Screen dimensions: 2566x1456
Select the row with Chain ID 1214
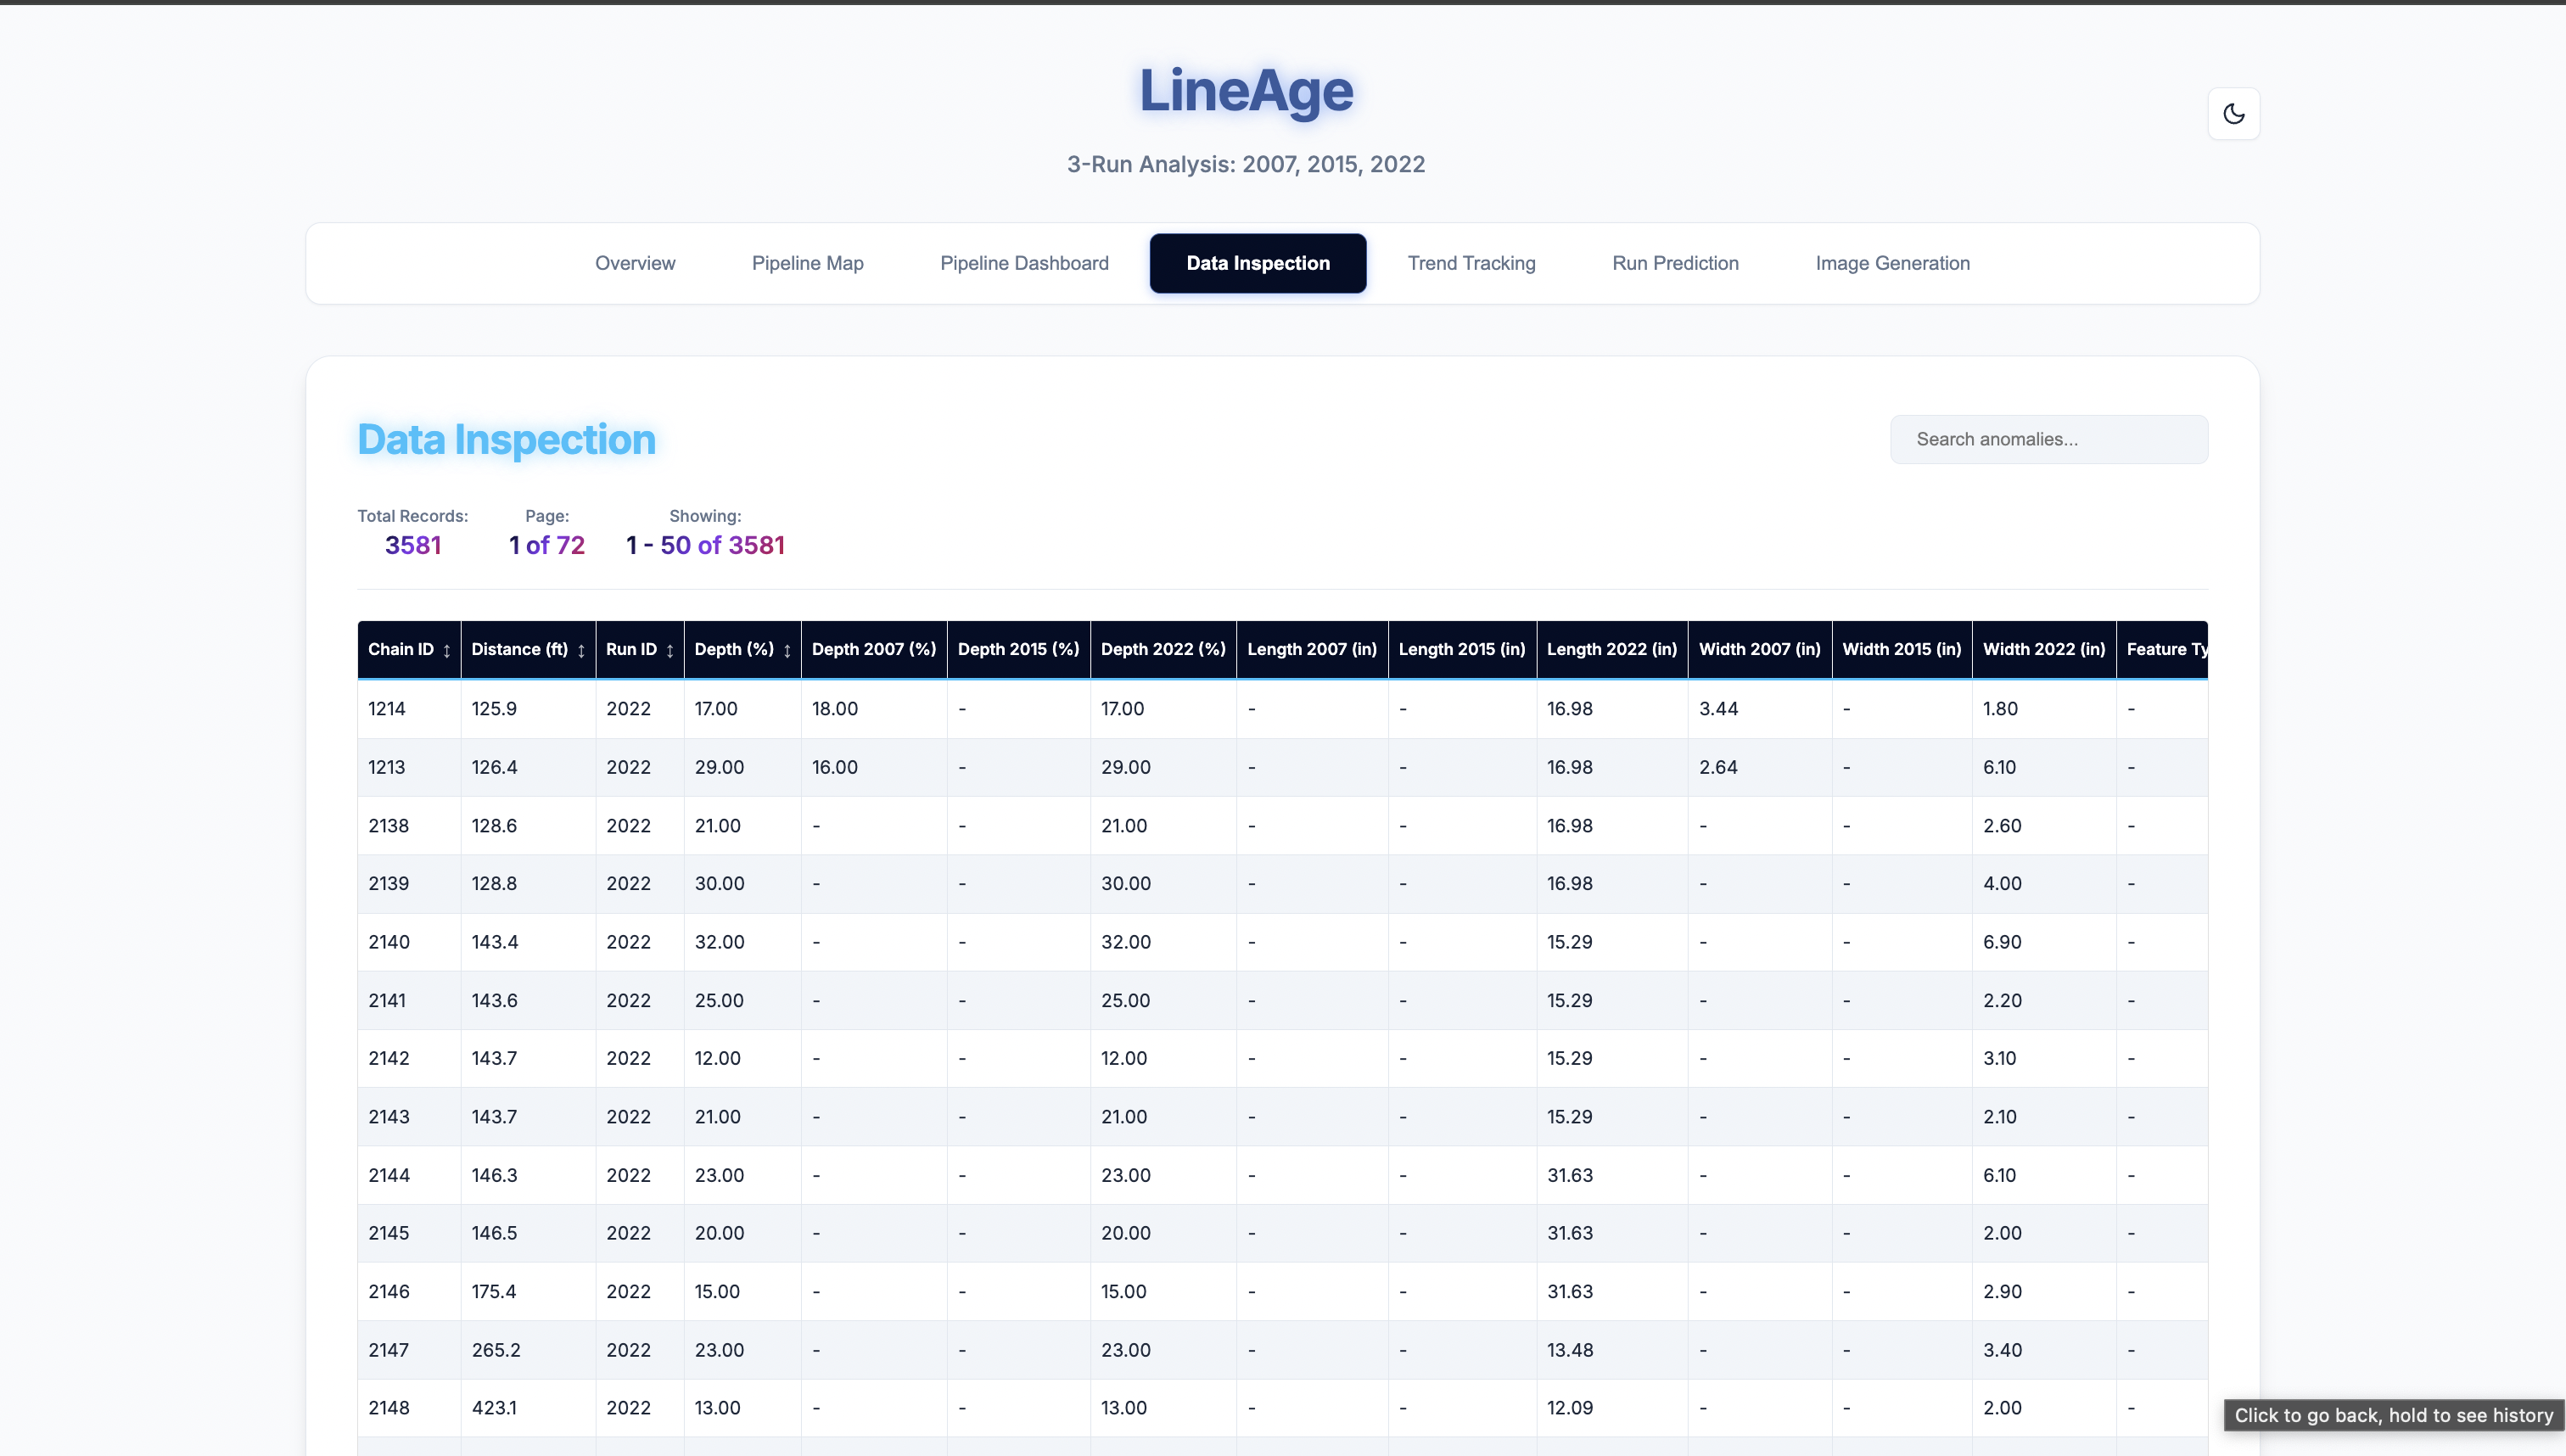387,708
